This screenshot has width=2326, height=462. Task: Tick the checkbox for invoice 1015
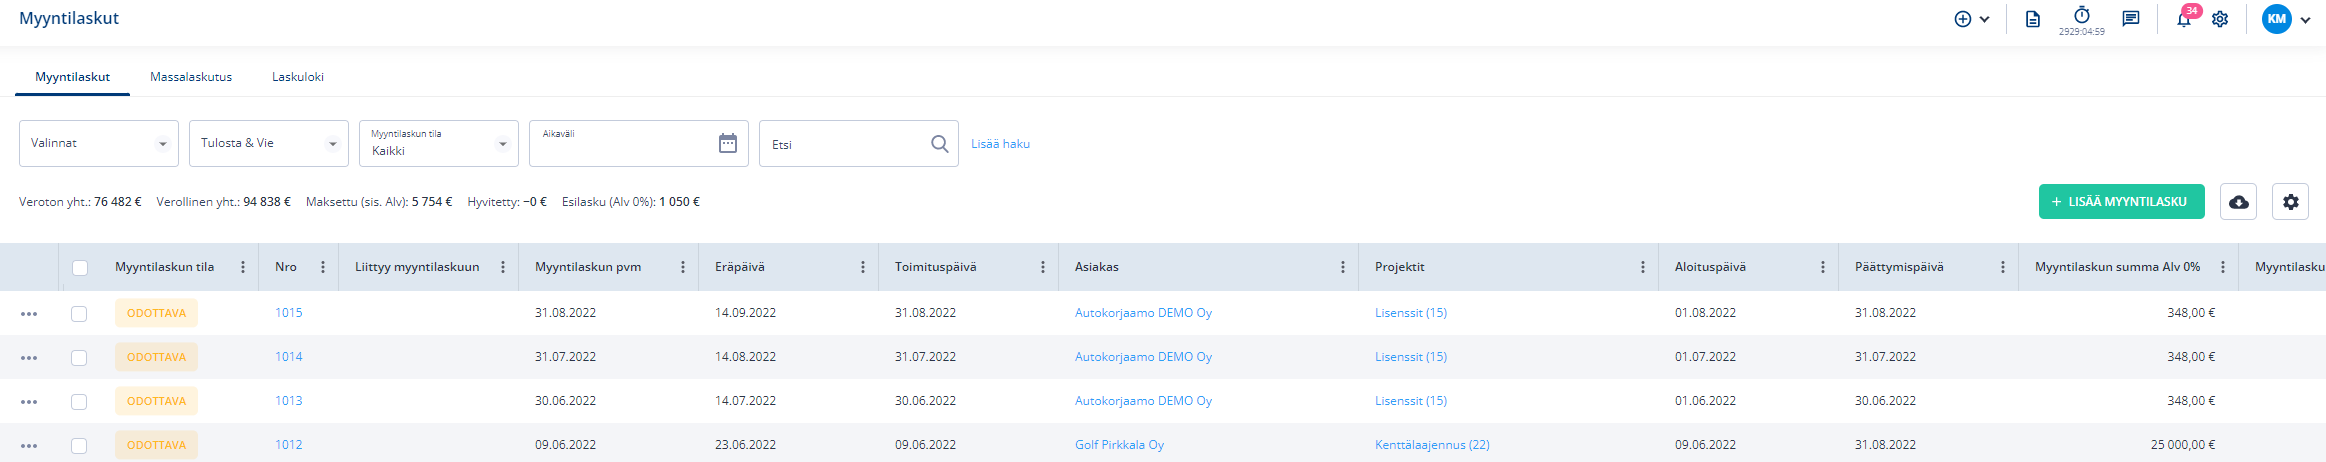[x=79, y=314]
